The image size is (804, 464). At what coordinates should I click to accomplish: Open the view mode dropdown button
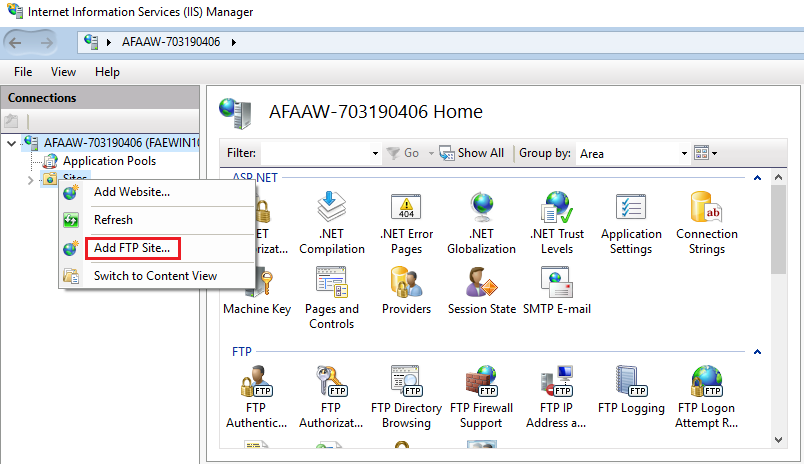tap(706, 153)
